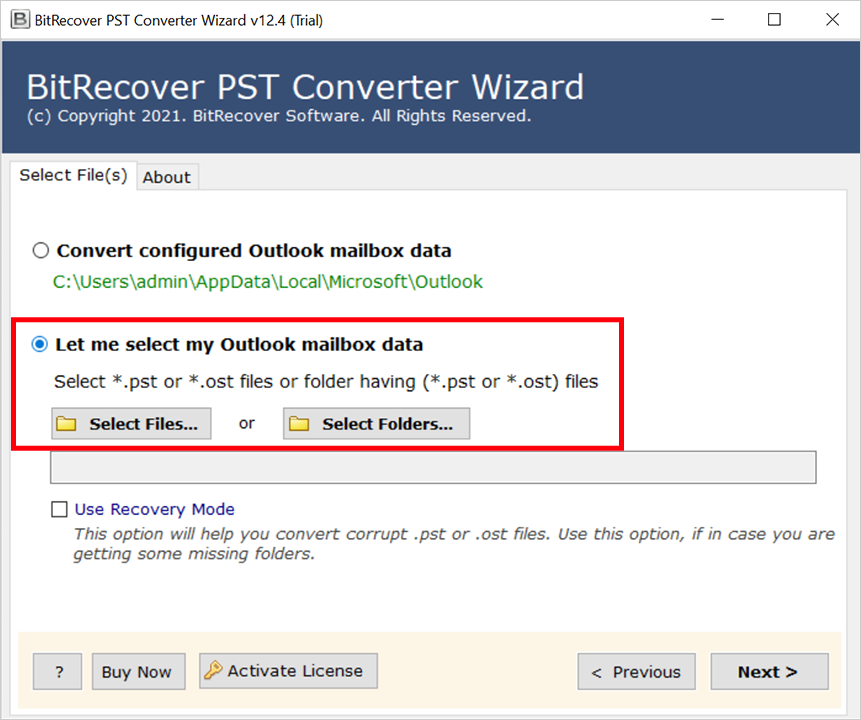
Task: Open the Select File(s) tab
Action: click(x=73, y=175)
